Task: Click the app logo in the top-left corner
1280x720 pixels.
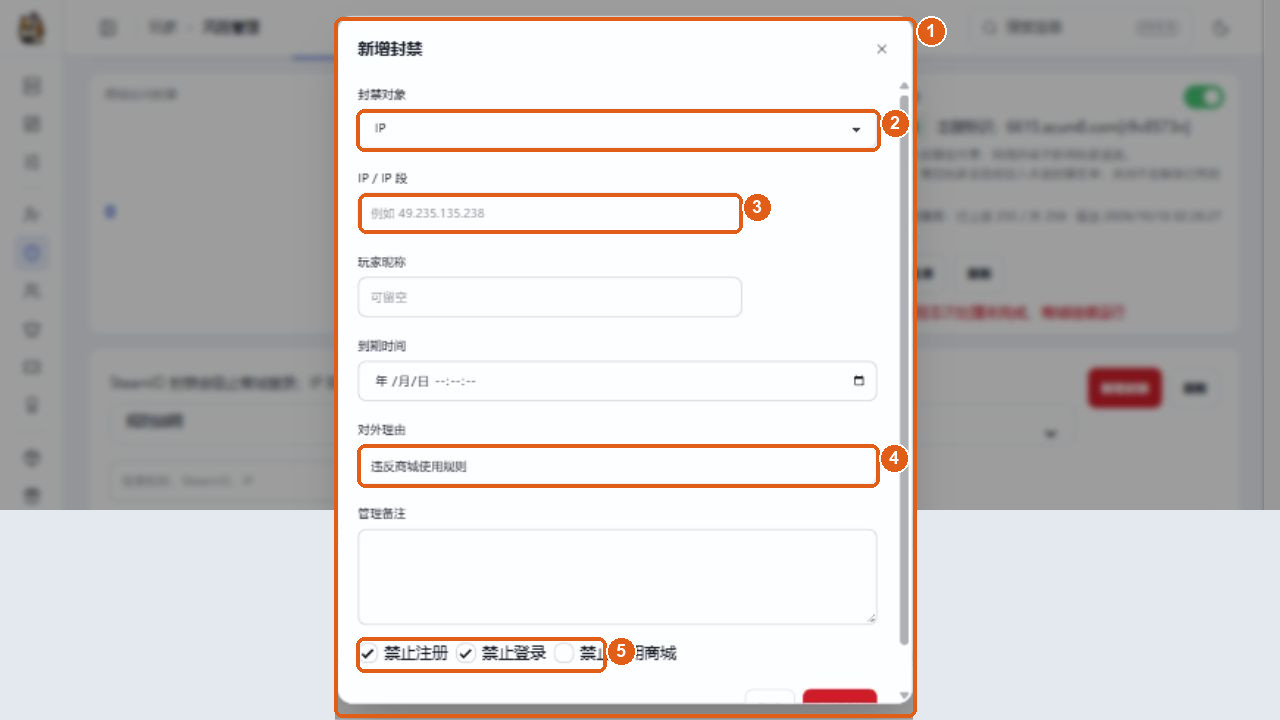Action: click(x=32, y=28)
